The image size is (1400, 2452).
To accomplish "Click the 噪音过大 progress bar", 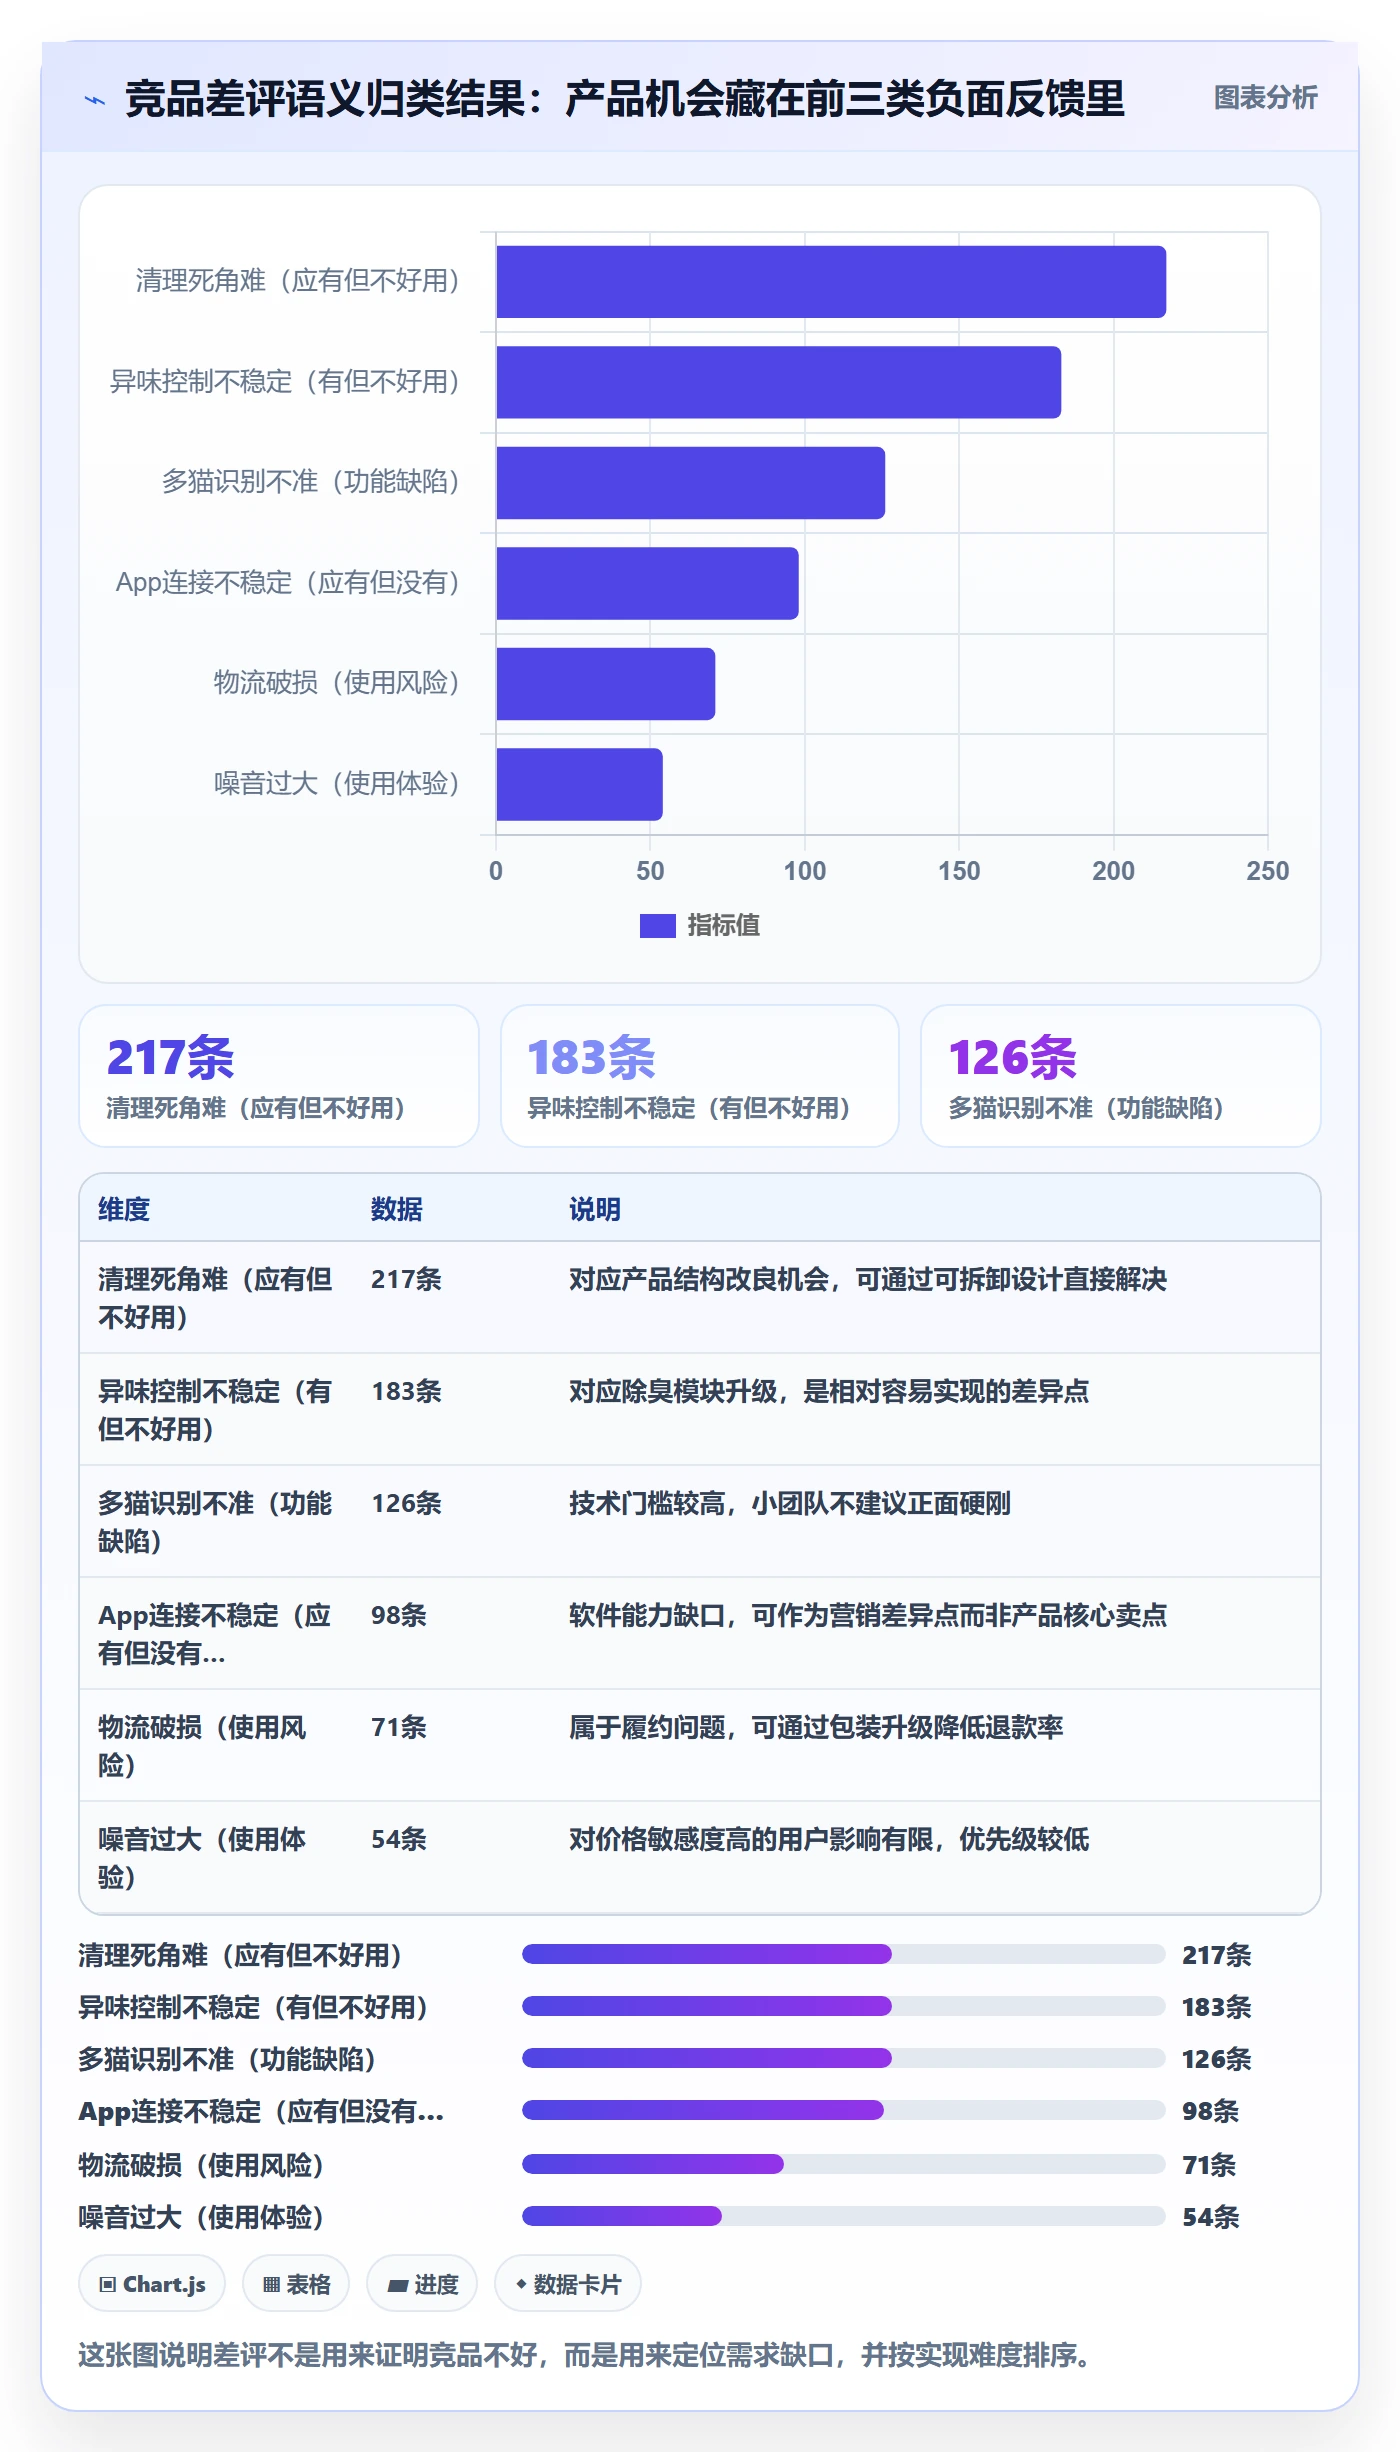I will coord(843,2216).
